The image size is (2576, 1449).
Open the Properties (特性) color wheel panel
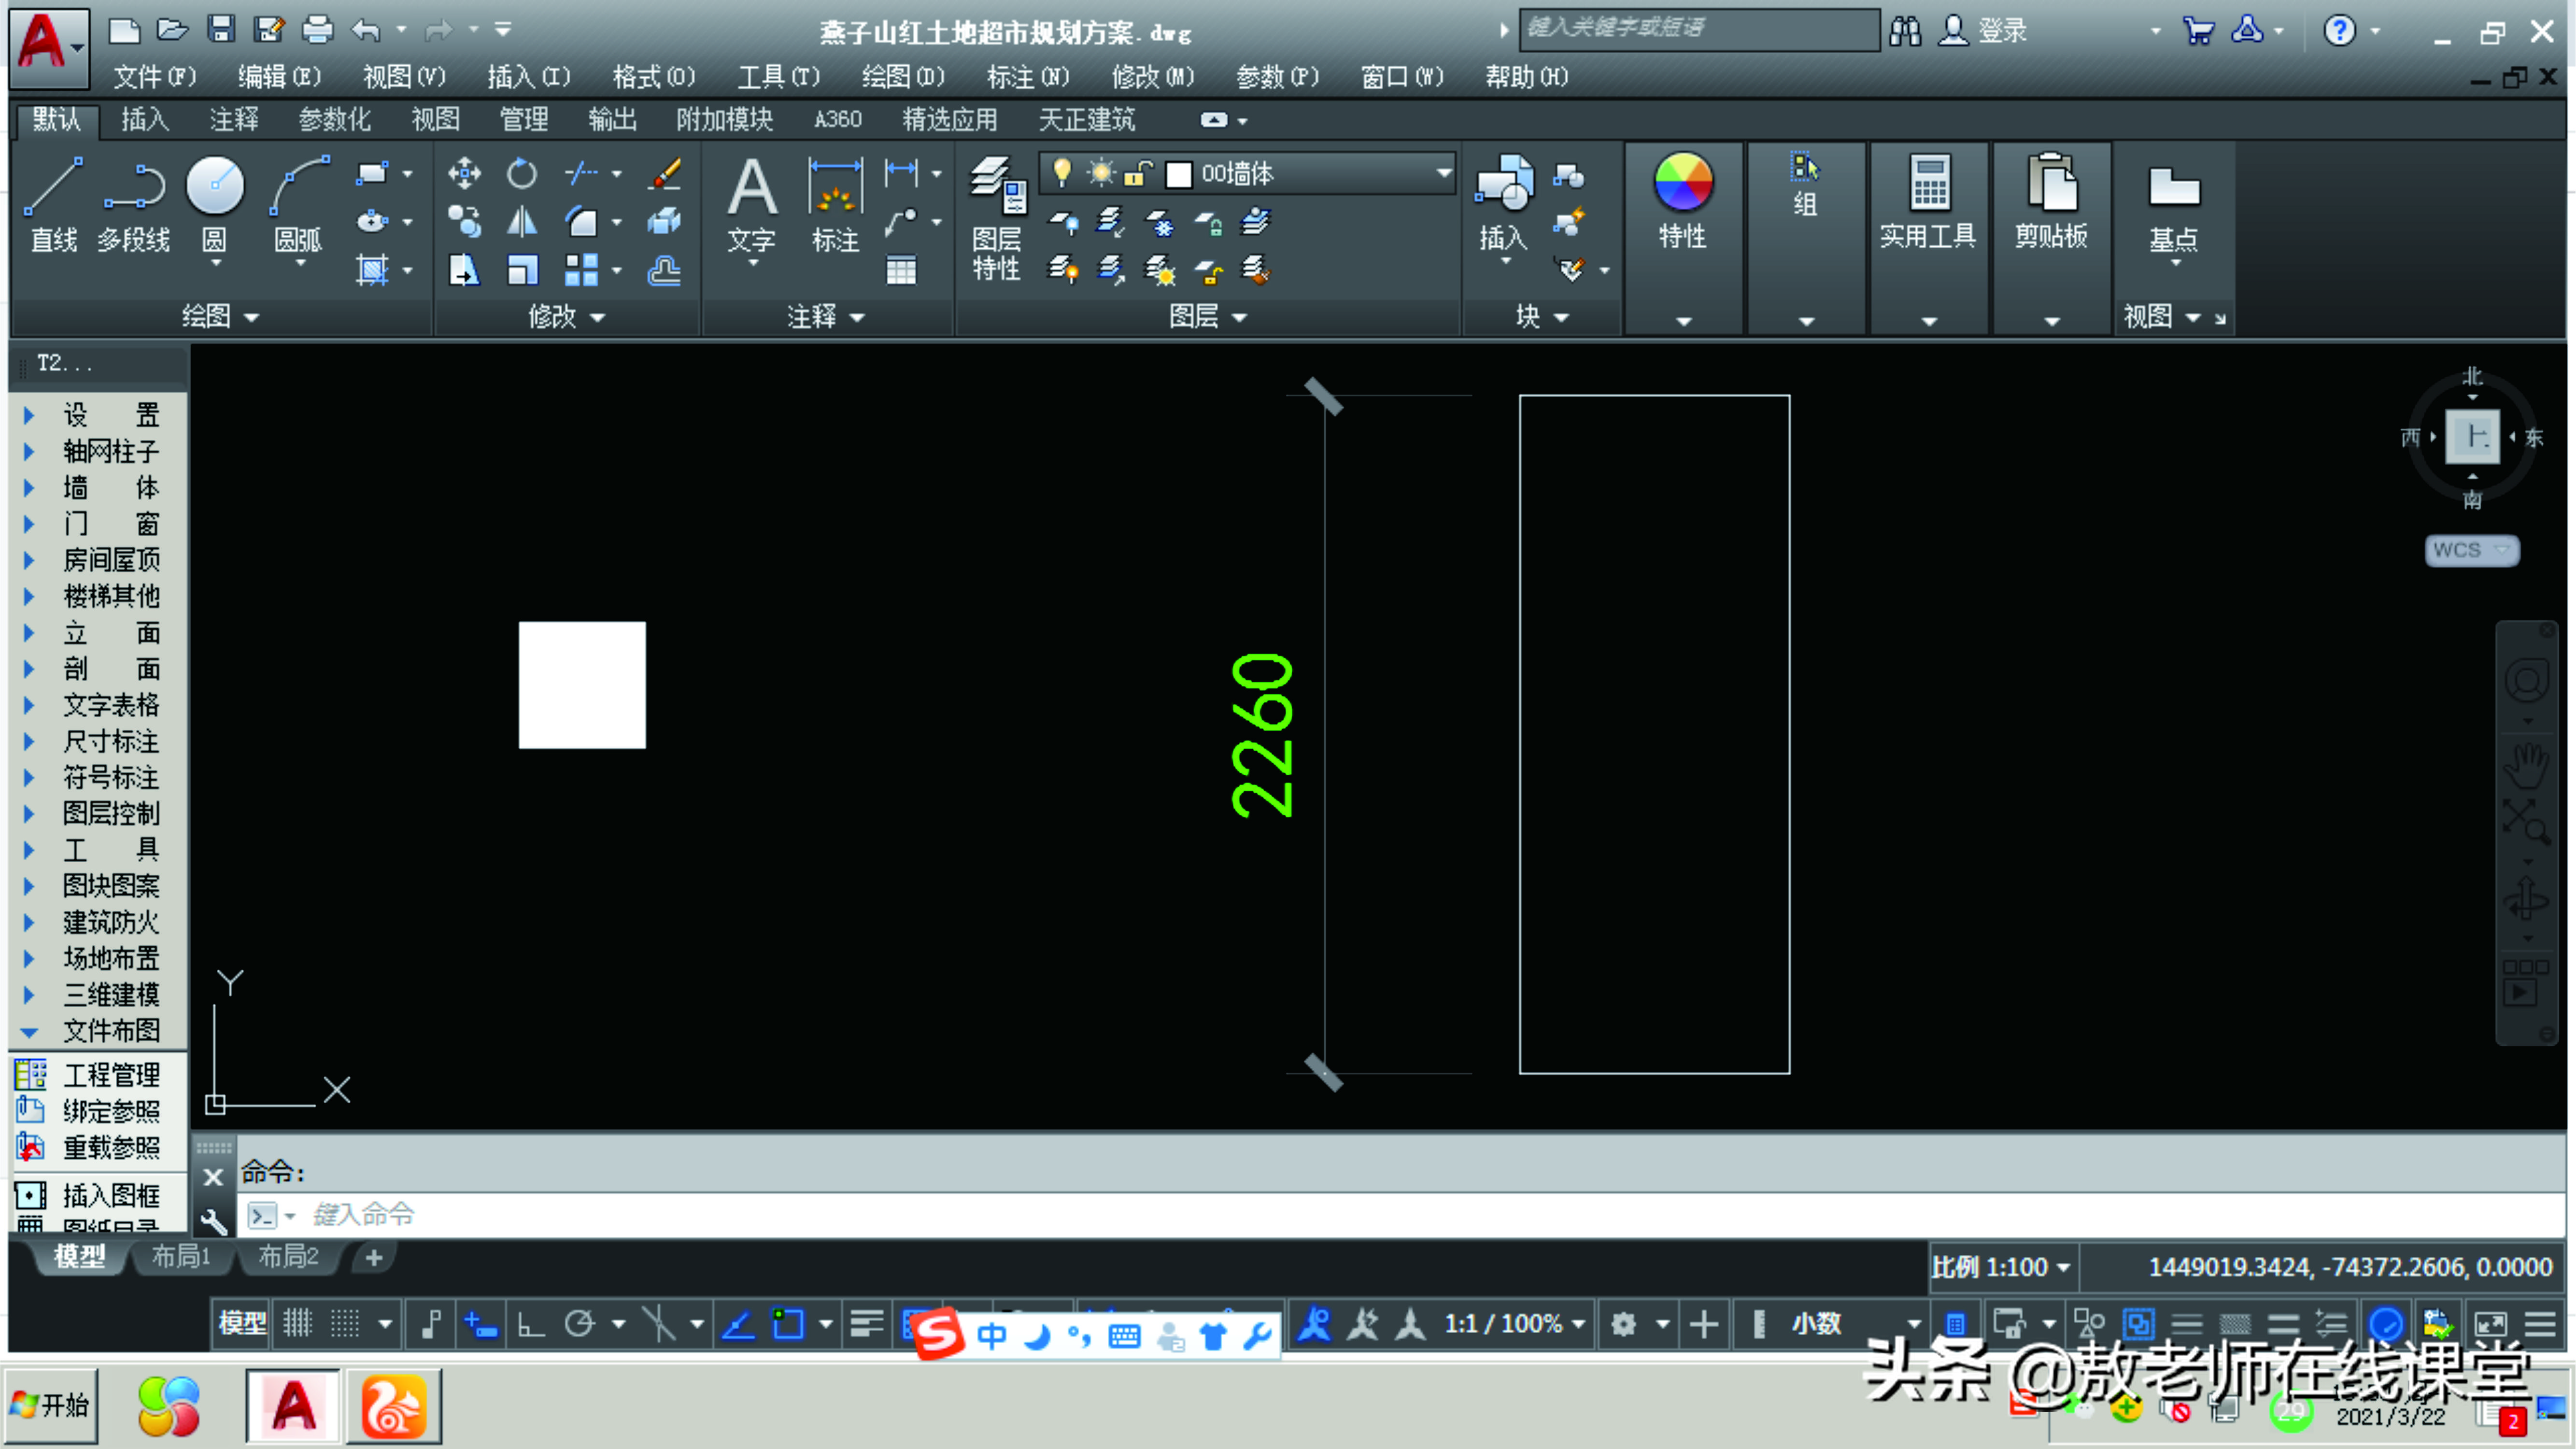1683,200
